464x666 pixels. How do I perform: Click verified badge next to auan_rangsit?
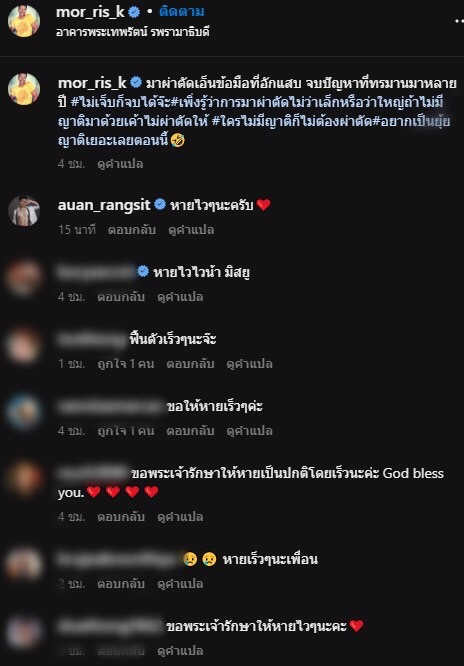click(160, 205)
